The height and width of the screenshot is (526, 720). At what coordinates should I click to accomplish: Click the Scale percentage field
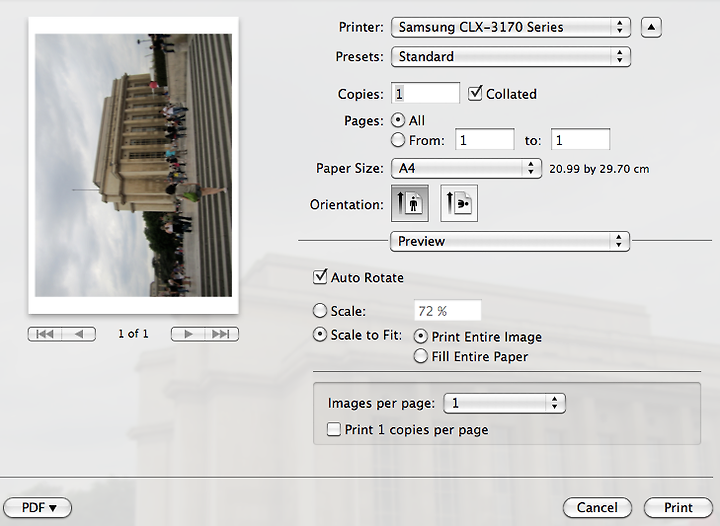coord(447,311)
